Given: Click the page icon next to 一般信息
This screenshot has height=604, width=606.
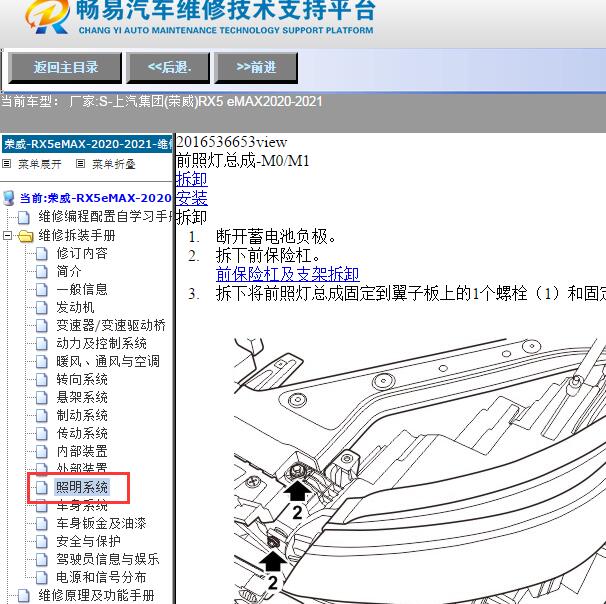Looking at the screenshot, I should tap(42, 290).
